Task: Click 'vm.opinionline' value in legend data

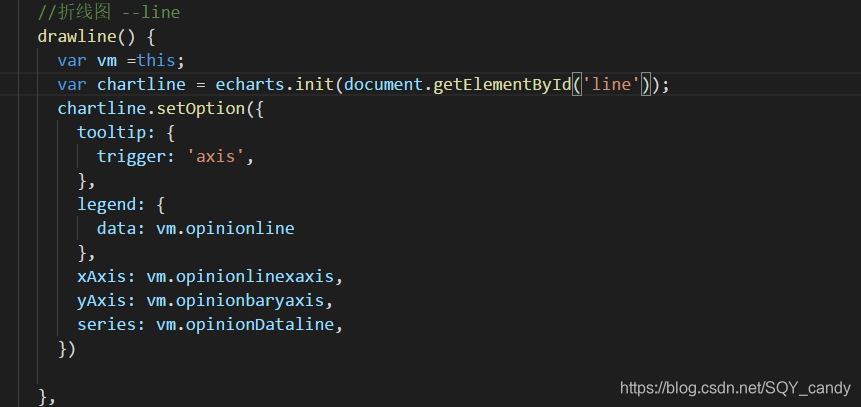Action: click(x=226, y=228)
